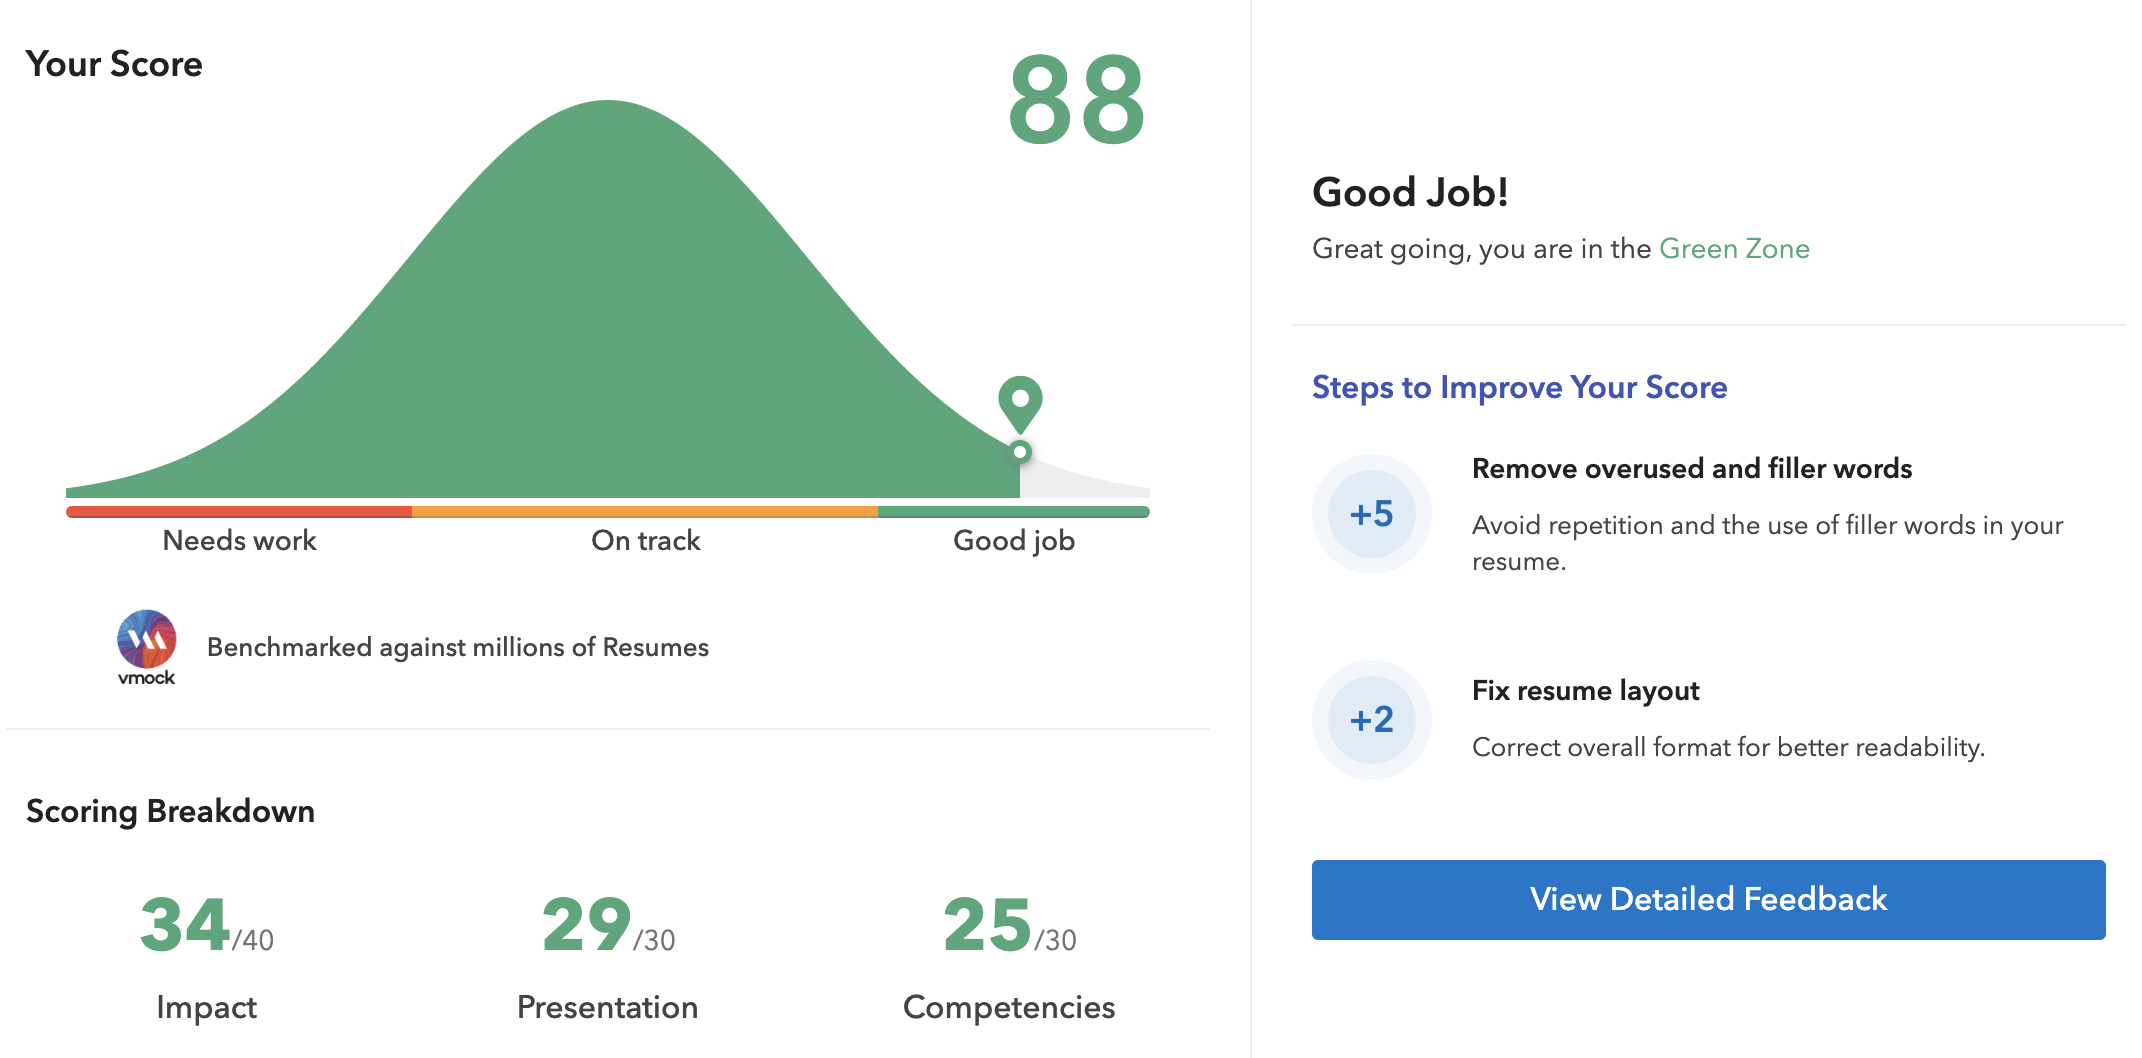2142x1058 pixels.
Task: Click the green score location pin
Action: 1020,401
